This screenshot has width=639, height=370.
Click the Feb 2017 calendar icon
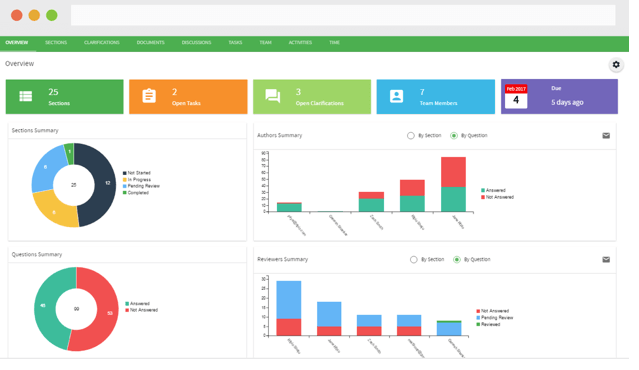click(x=516, y=96)
